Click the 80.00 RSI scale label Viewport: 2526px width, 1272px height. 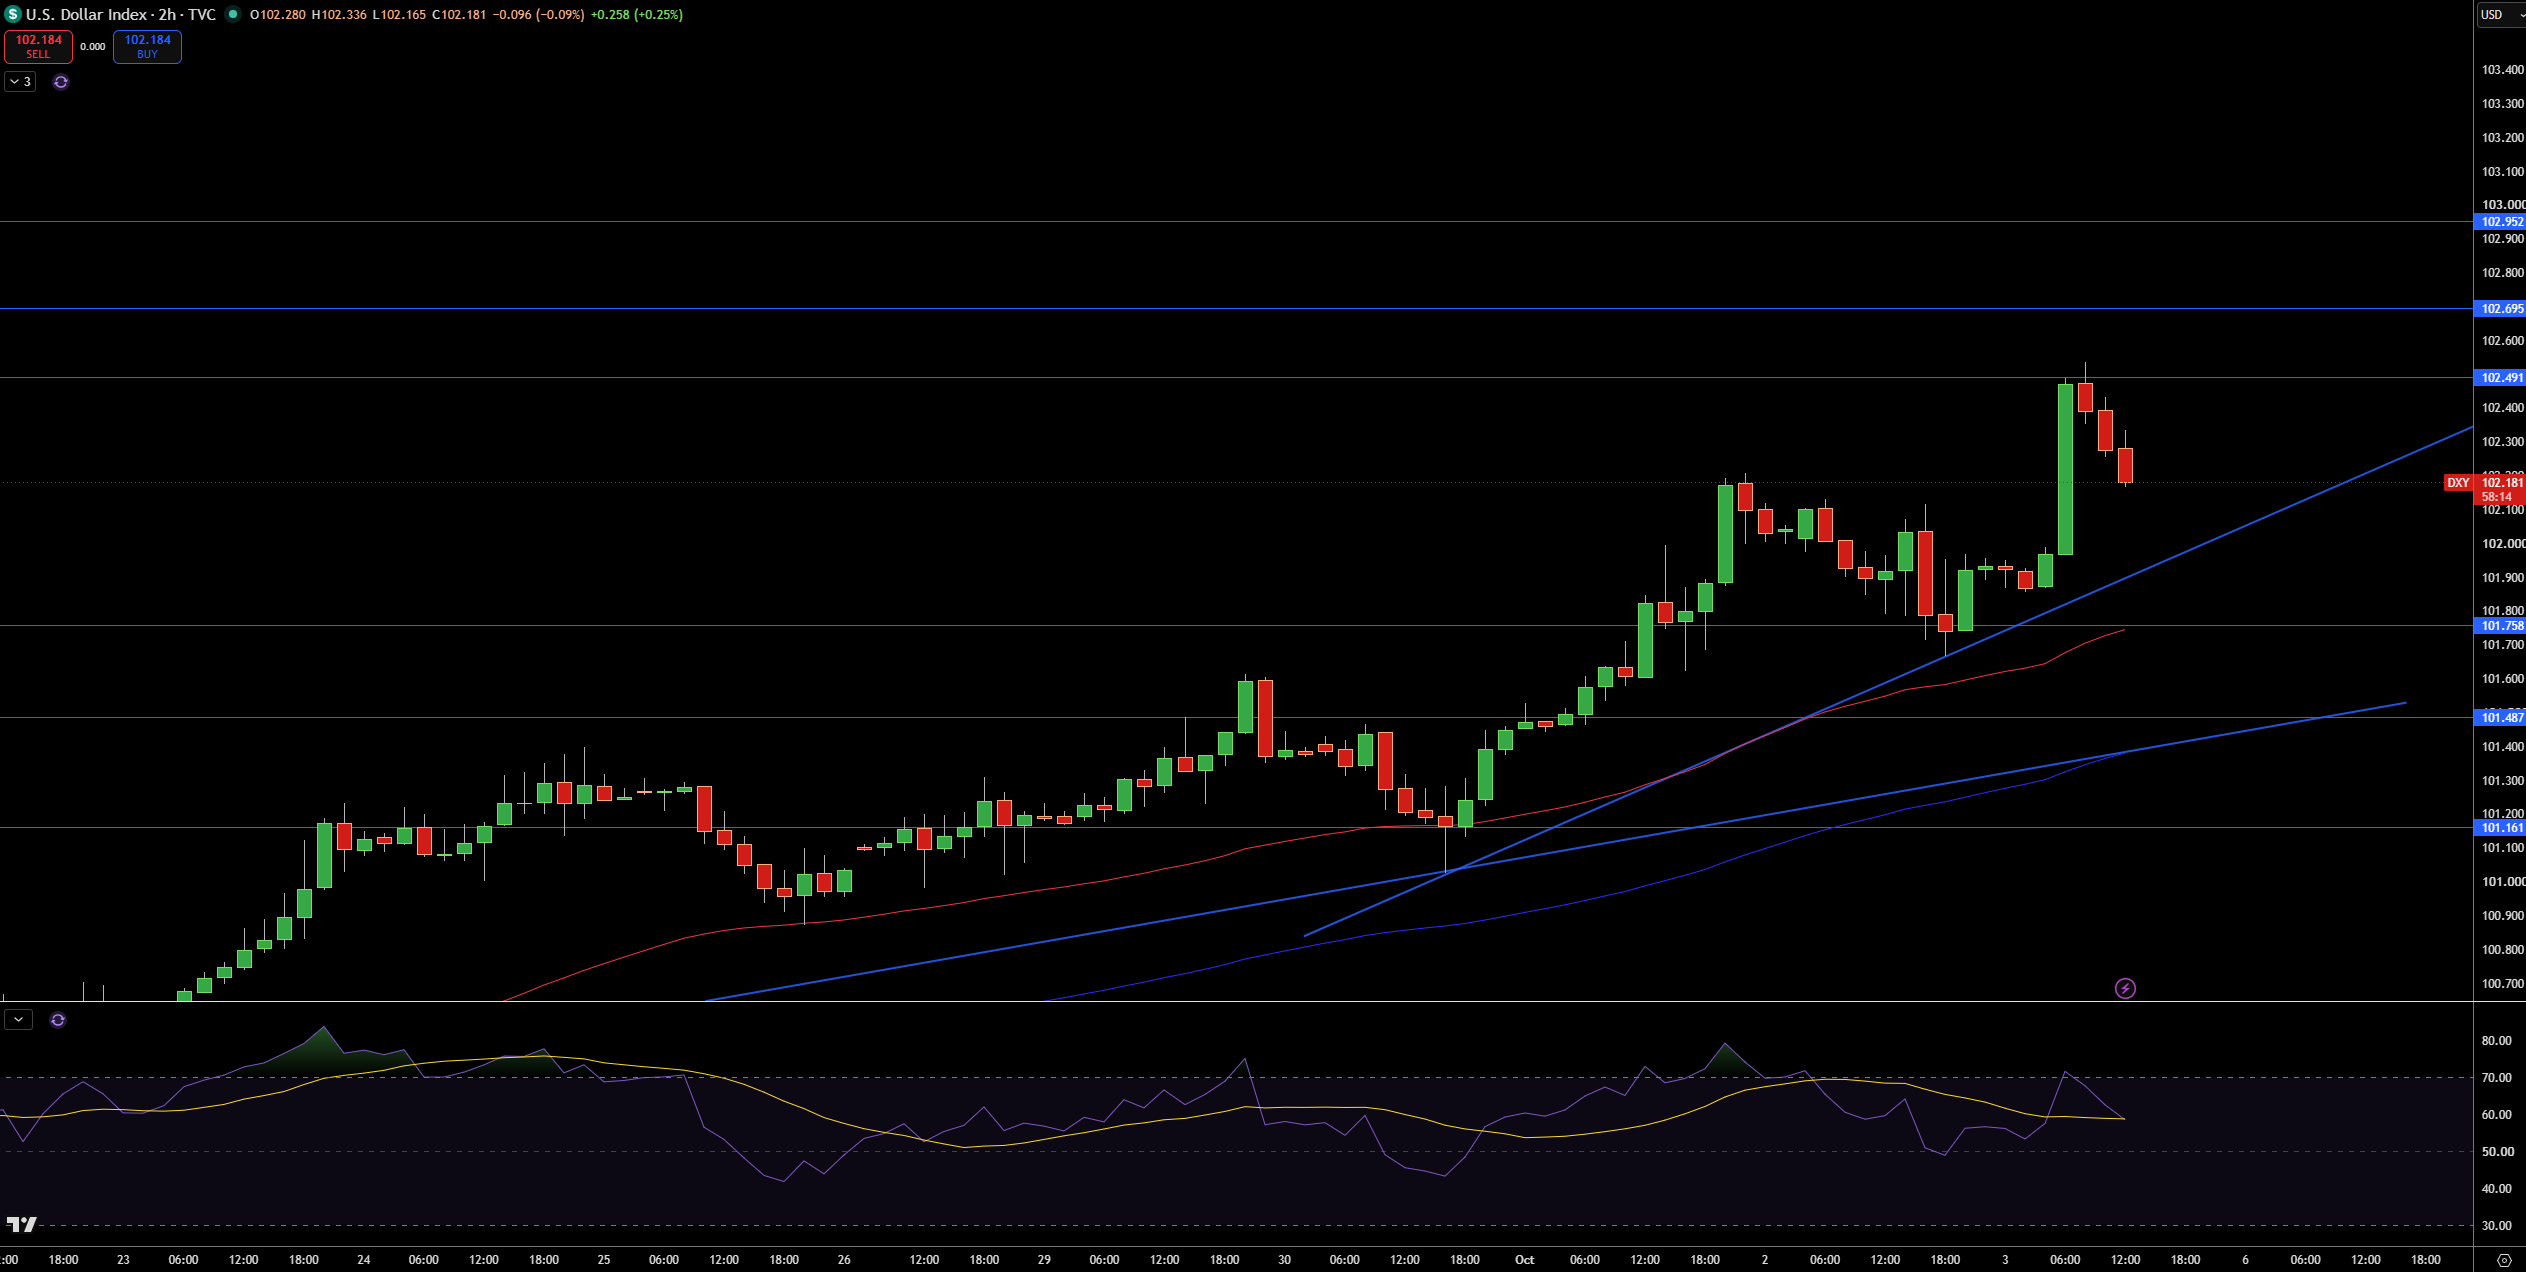point(2497,1041)
